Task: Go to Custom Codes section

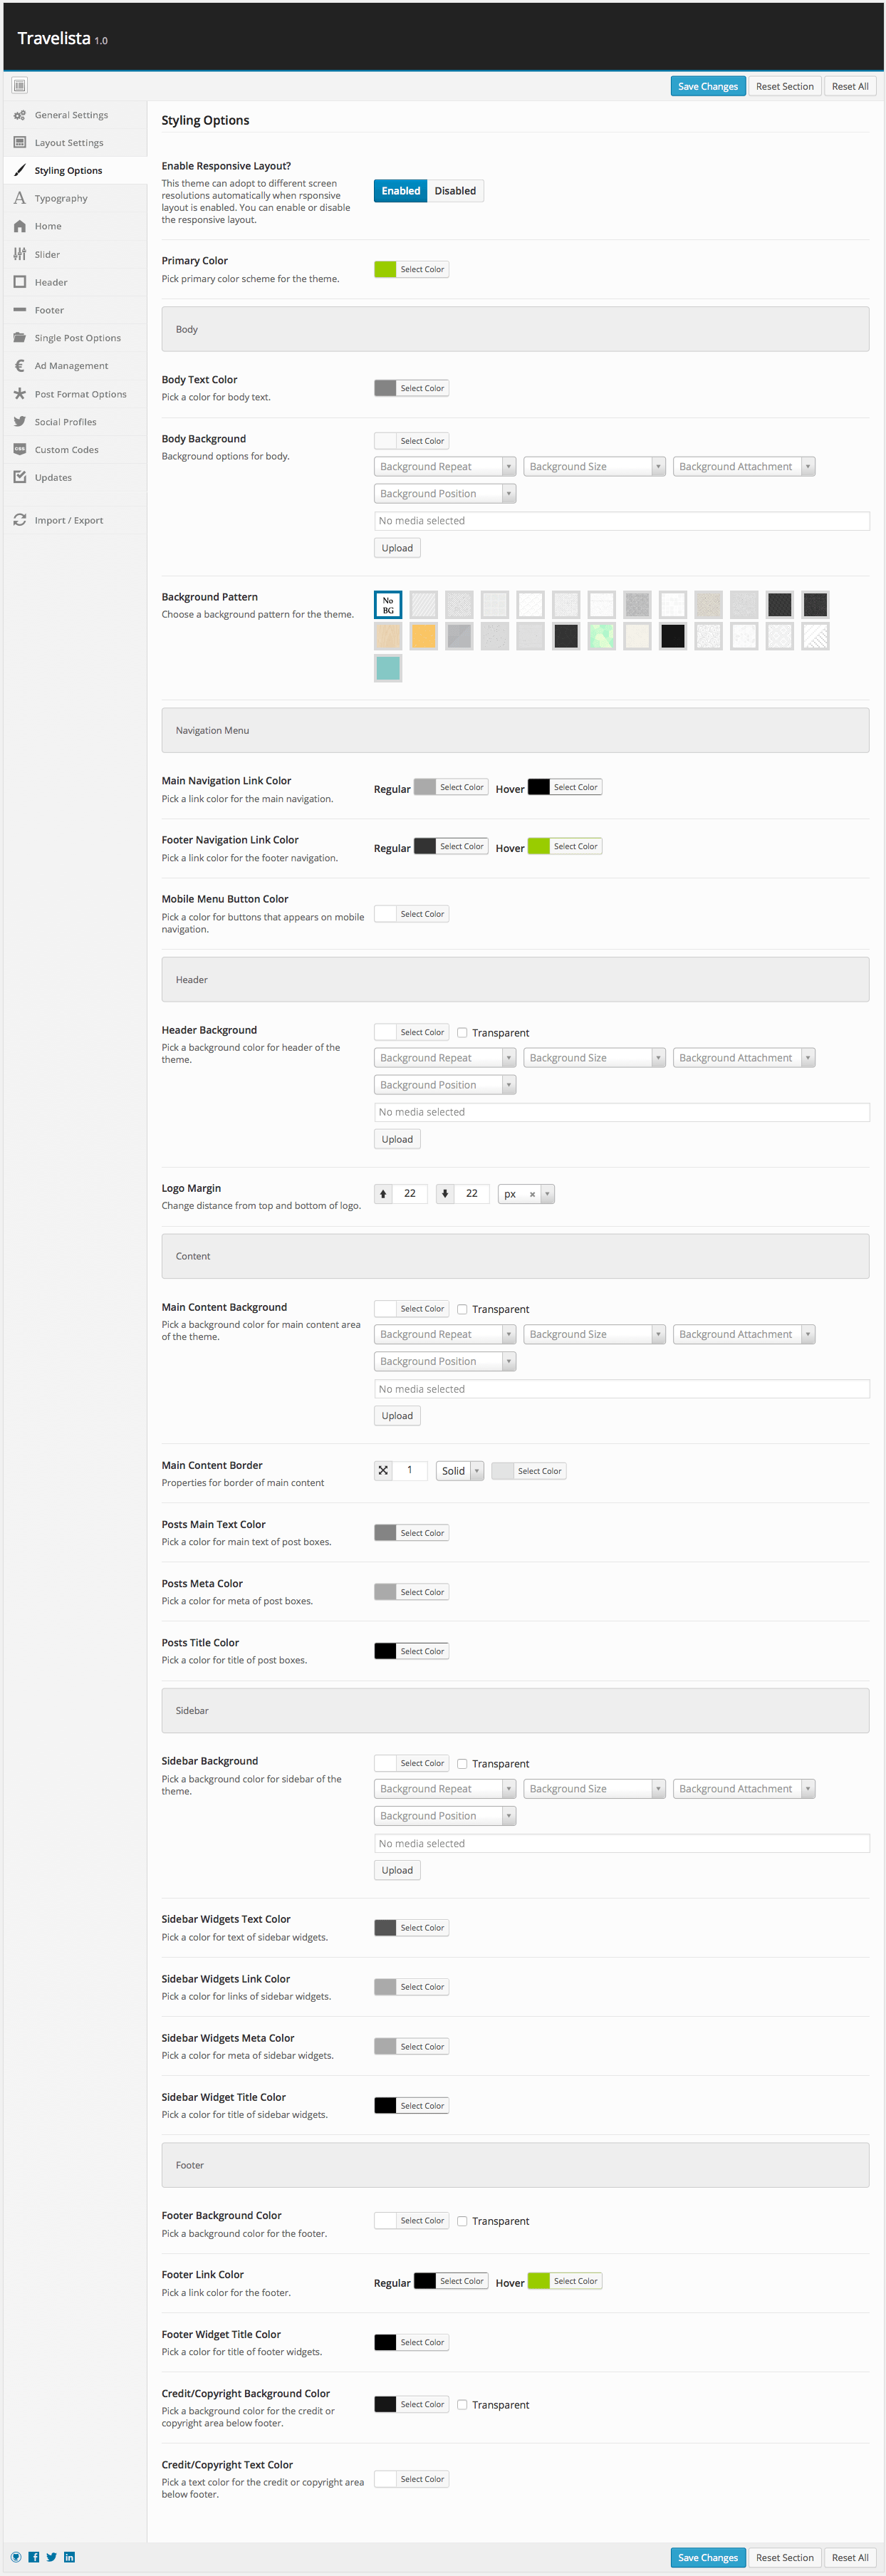Action: 75,450
